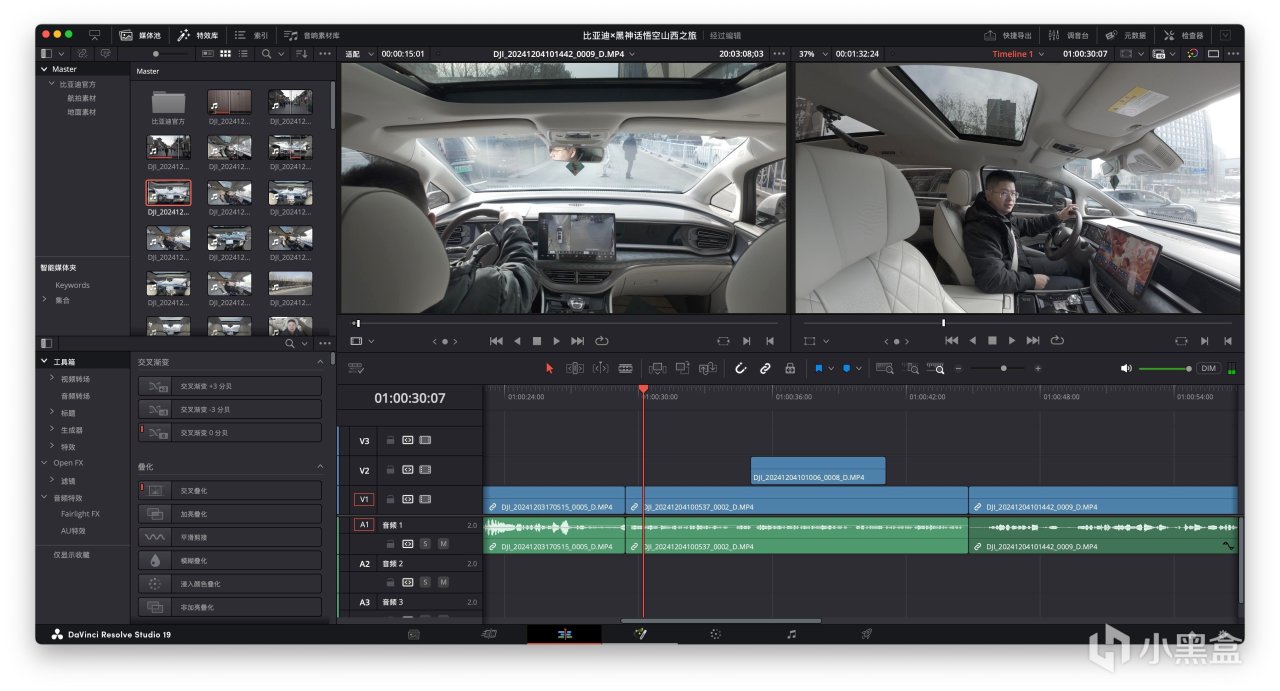Open the 特效库 panel tab
This screenshot has width=1280, height=691.
[198, 35]
